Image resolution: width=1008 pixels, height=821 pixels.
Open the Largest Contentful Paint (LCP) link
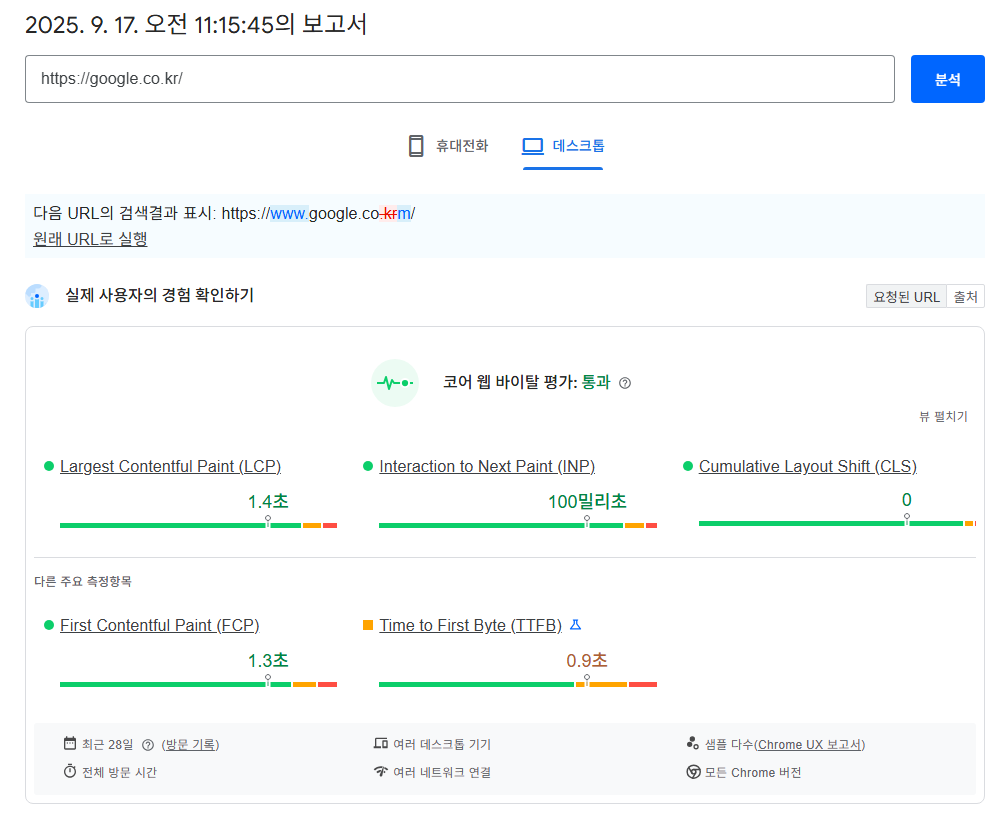point(170,466)
